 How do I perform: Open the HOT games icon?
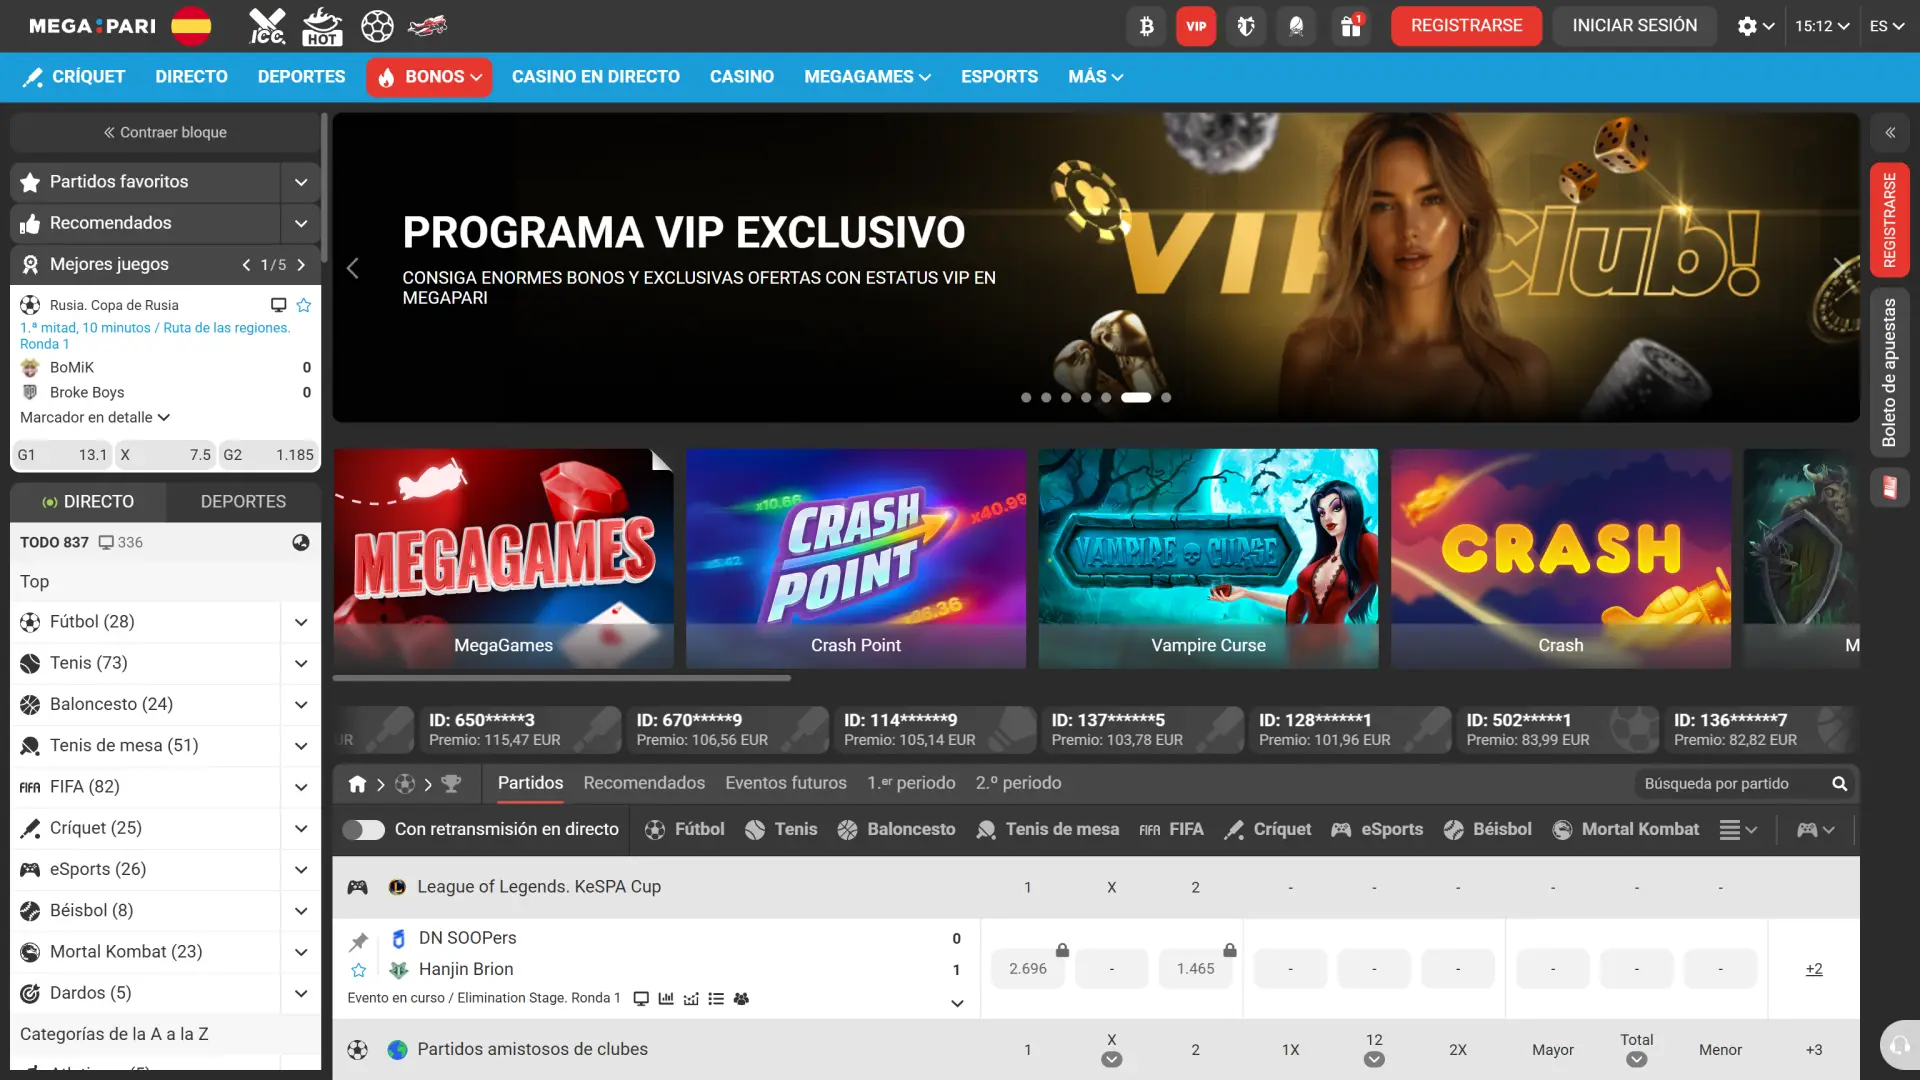pyautogui.click(x=322, y=26)
